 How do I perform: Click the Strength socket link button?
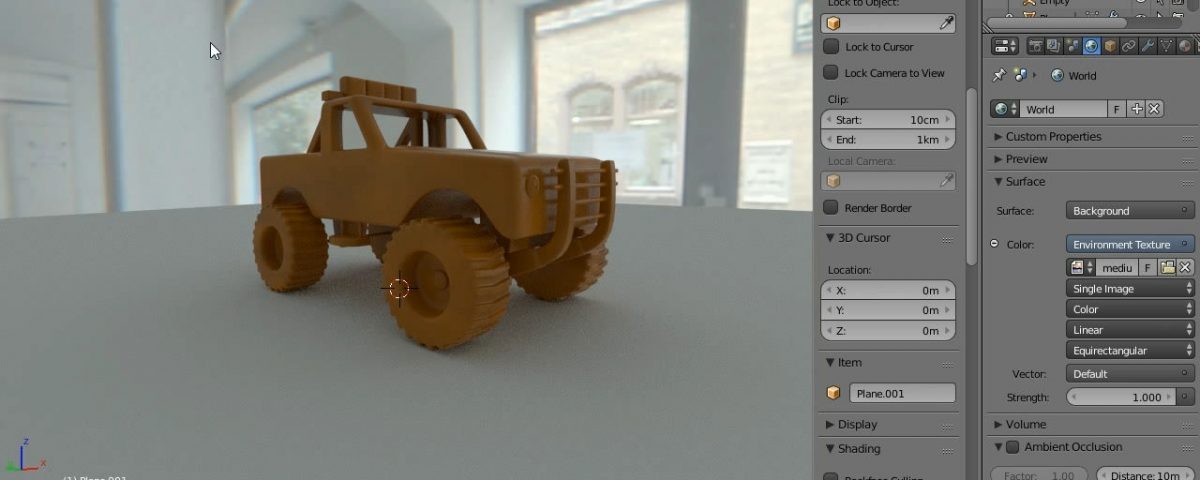1185,397
